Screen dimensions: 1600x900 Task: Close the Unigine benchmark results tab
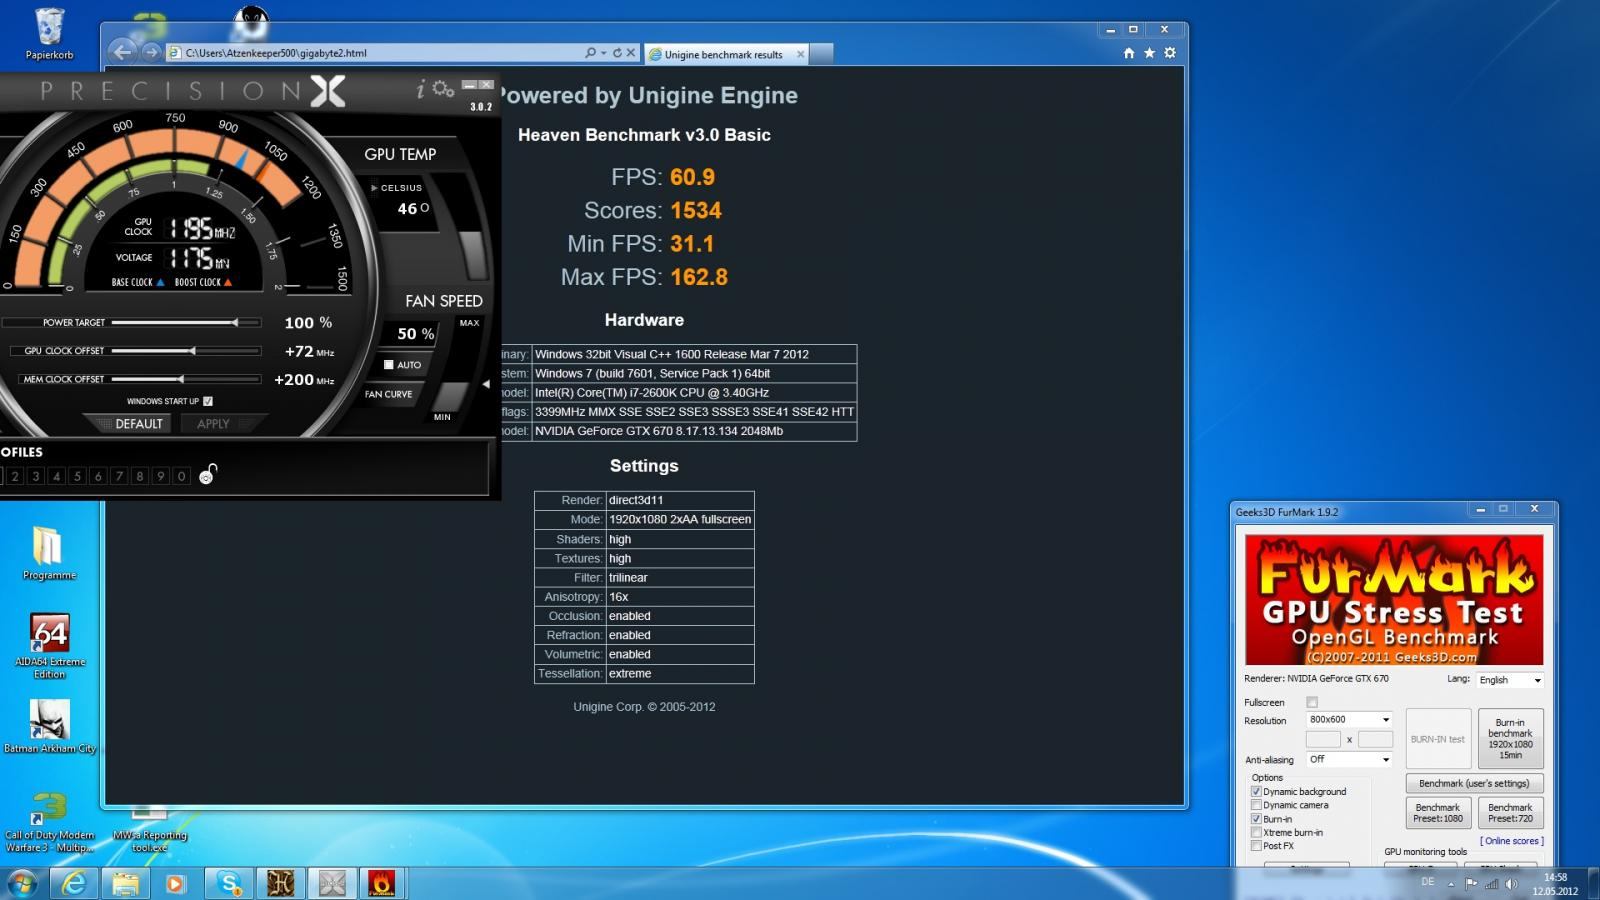(800, 55)
